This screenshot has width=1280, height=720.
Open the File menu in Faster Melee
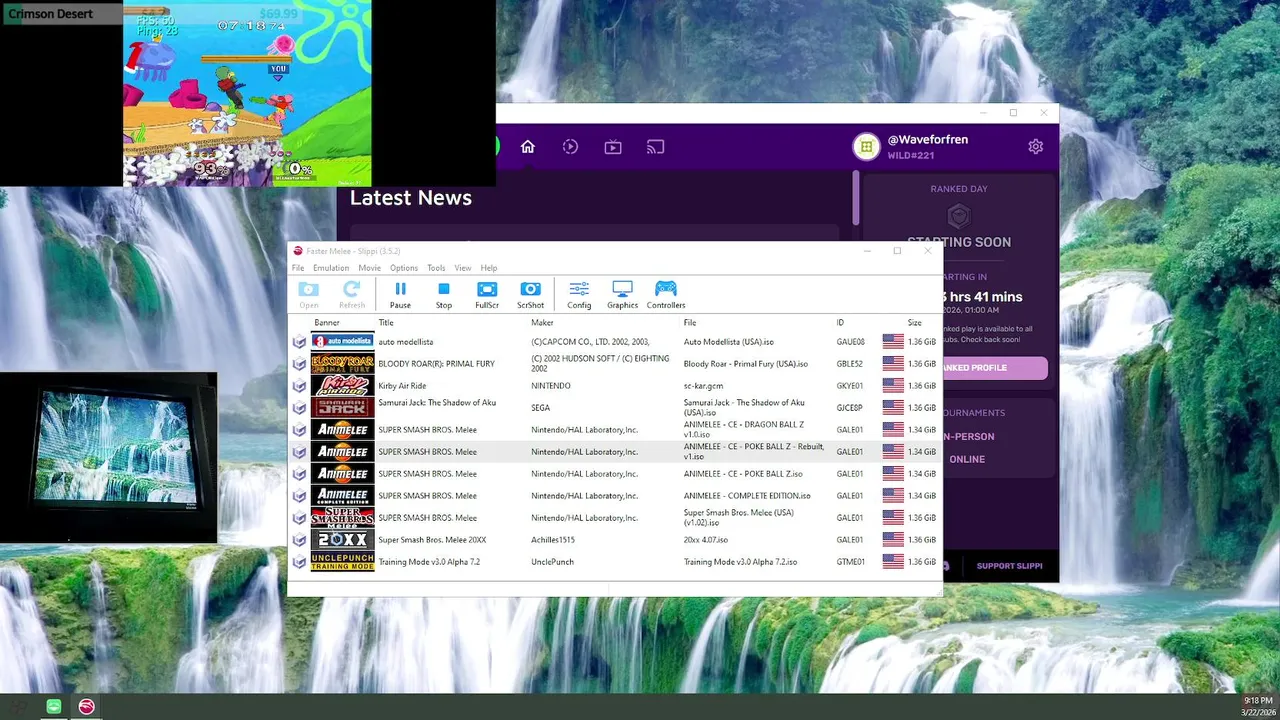[298, 268]
